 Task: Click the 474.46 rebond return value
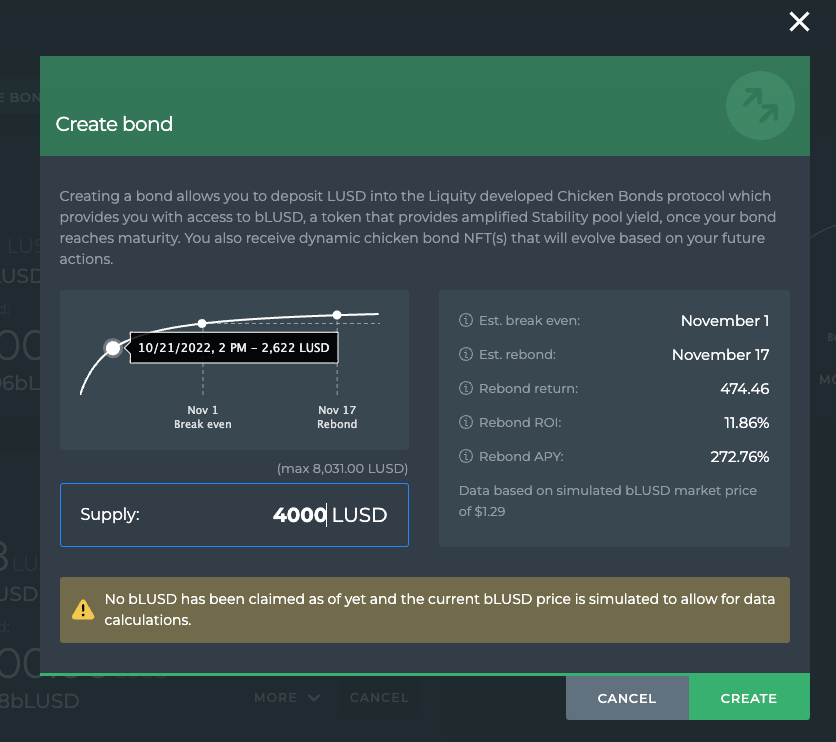(x=745, y=389)
